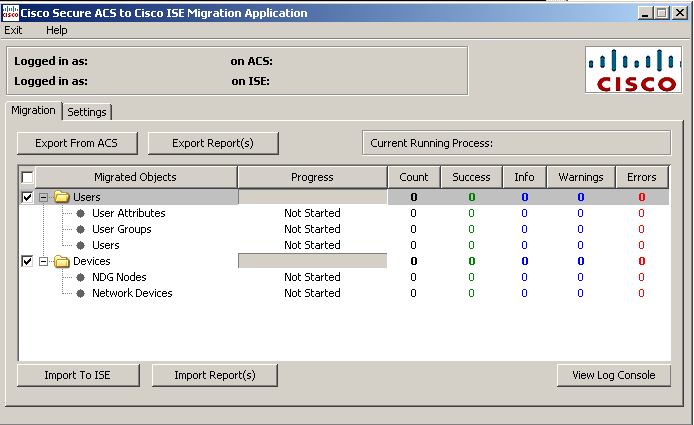Collapse the Users tree node

43,197
